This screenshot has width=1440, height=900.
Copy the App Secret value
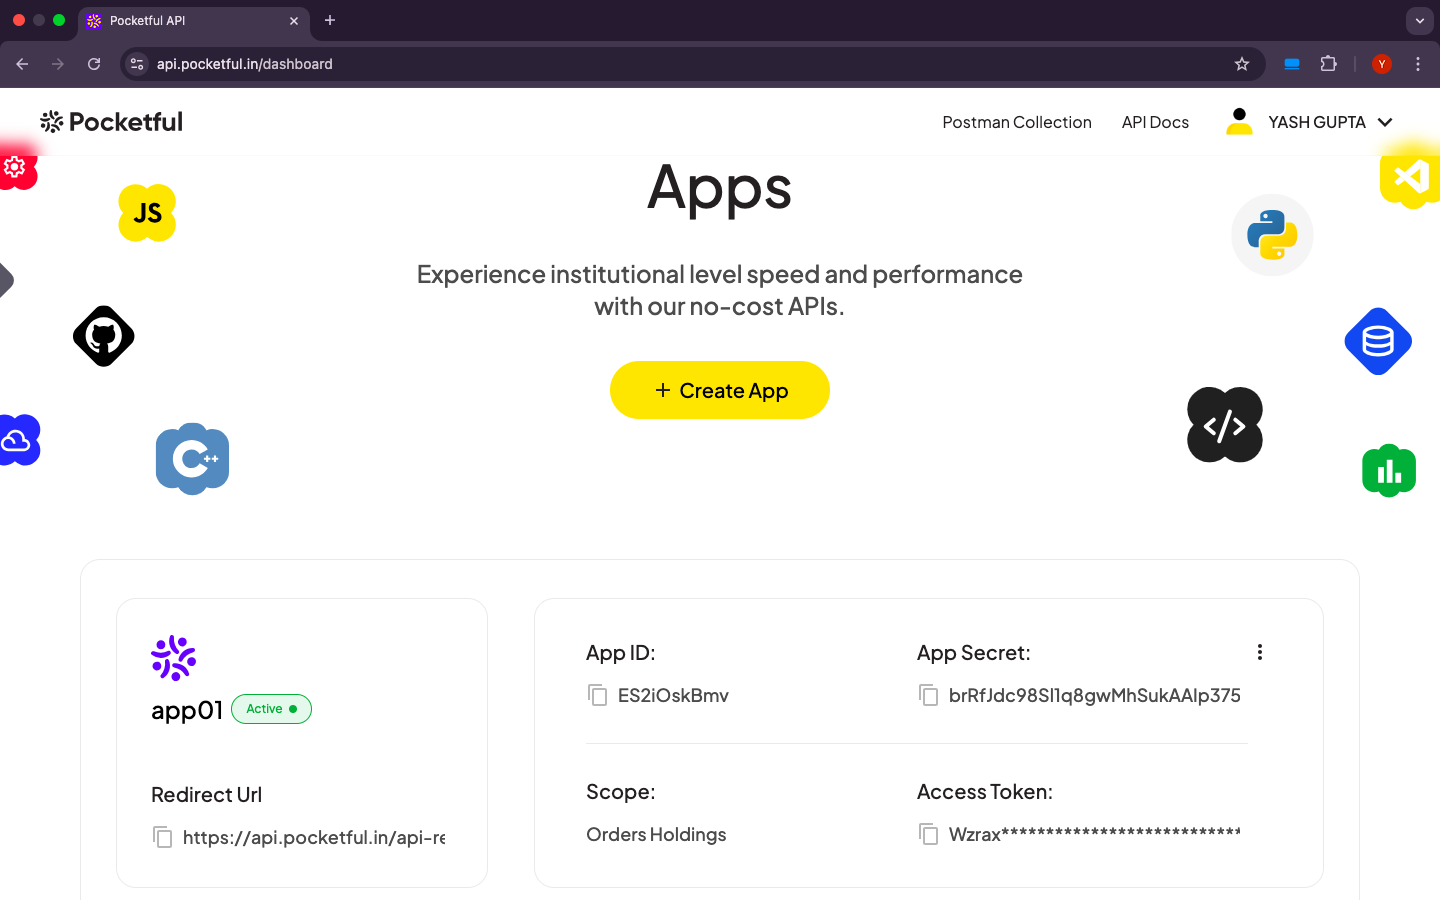click(929, 695)
